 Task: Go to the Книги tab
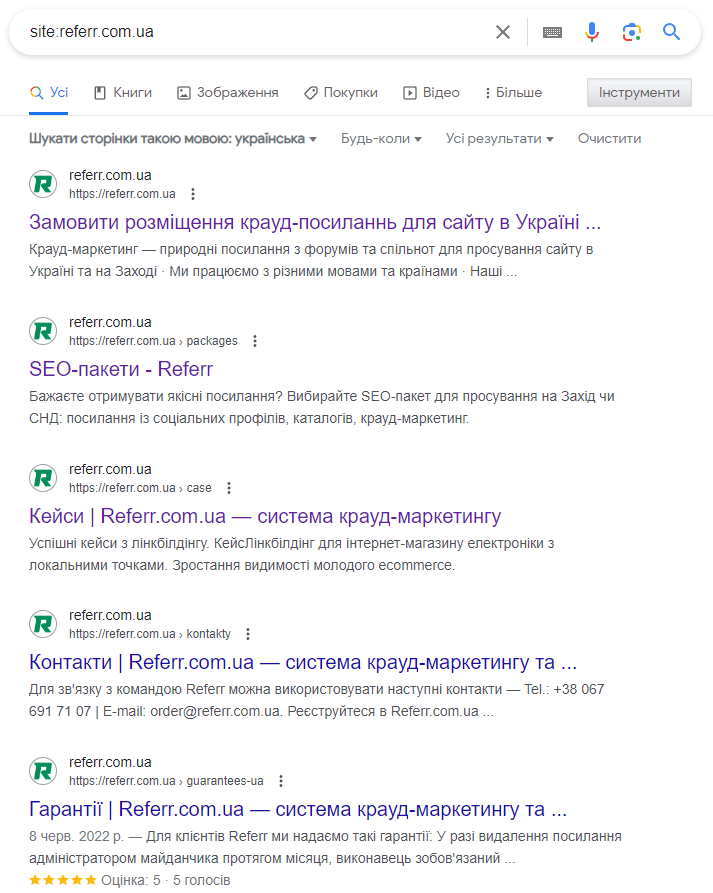pyautogui.click(x=123, y=93)
